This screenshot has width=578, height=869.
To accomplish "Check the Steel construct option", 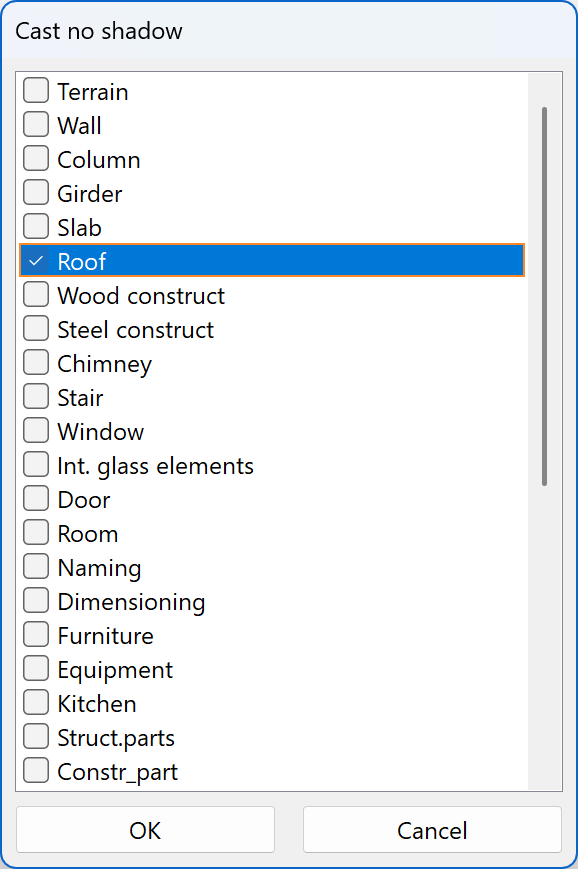I will (x=35, y=328).
